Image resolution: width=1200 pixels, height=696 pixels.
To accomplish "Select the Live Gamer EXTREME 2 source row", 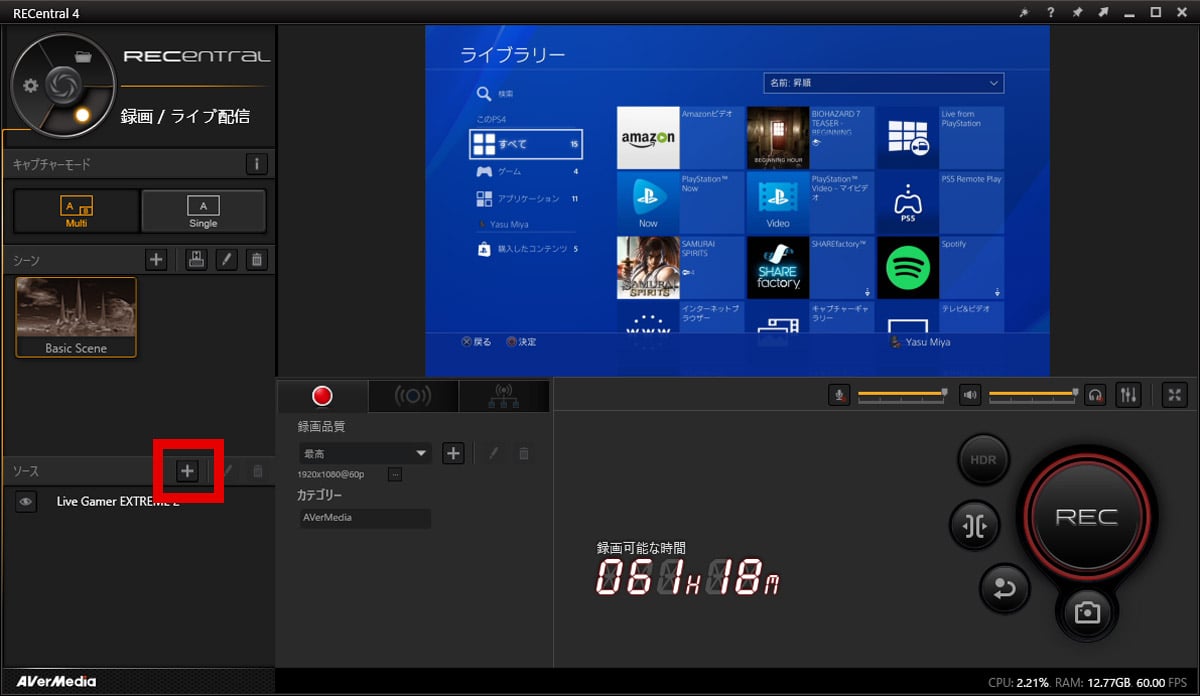I will pyautogui.click(x=138, y=501).
